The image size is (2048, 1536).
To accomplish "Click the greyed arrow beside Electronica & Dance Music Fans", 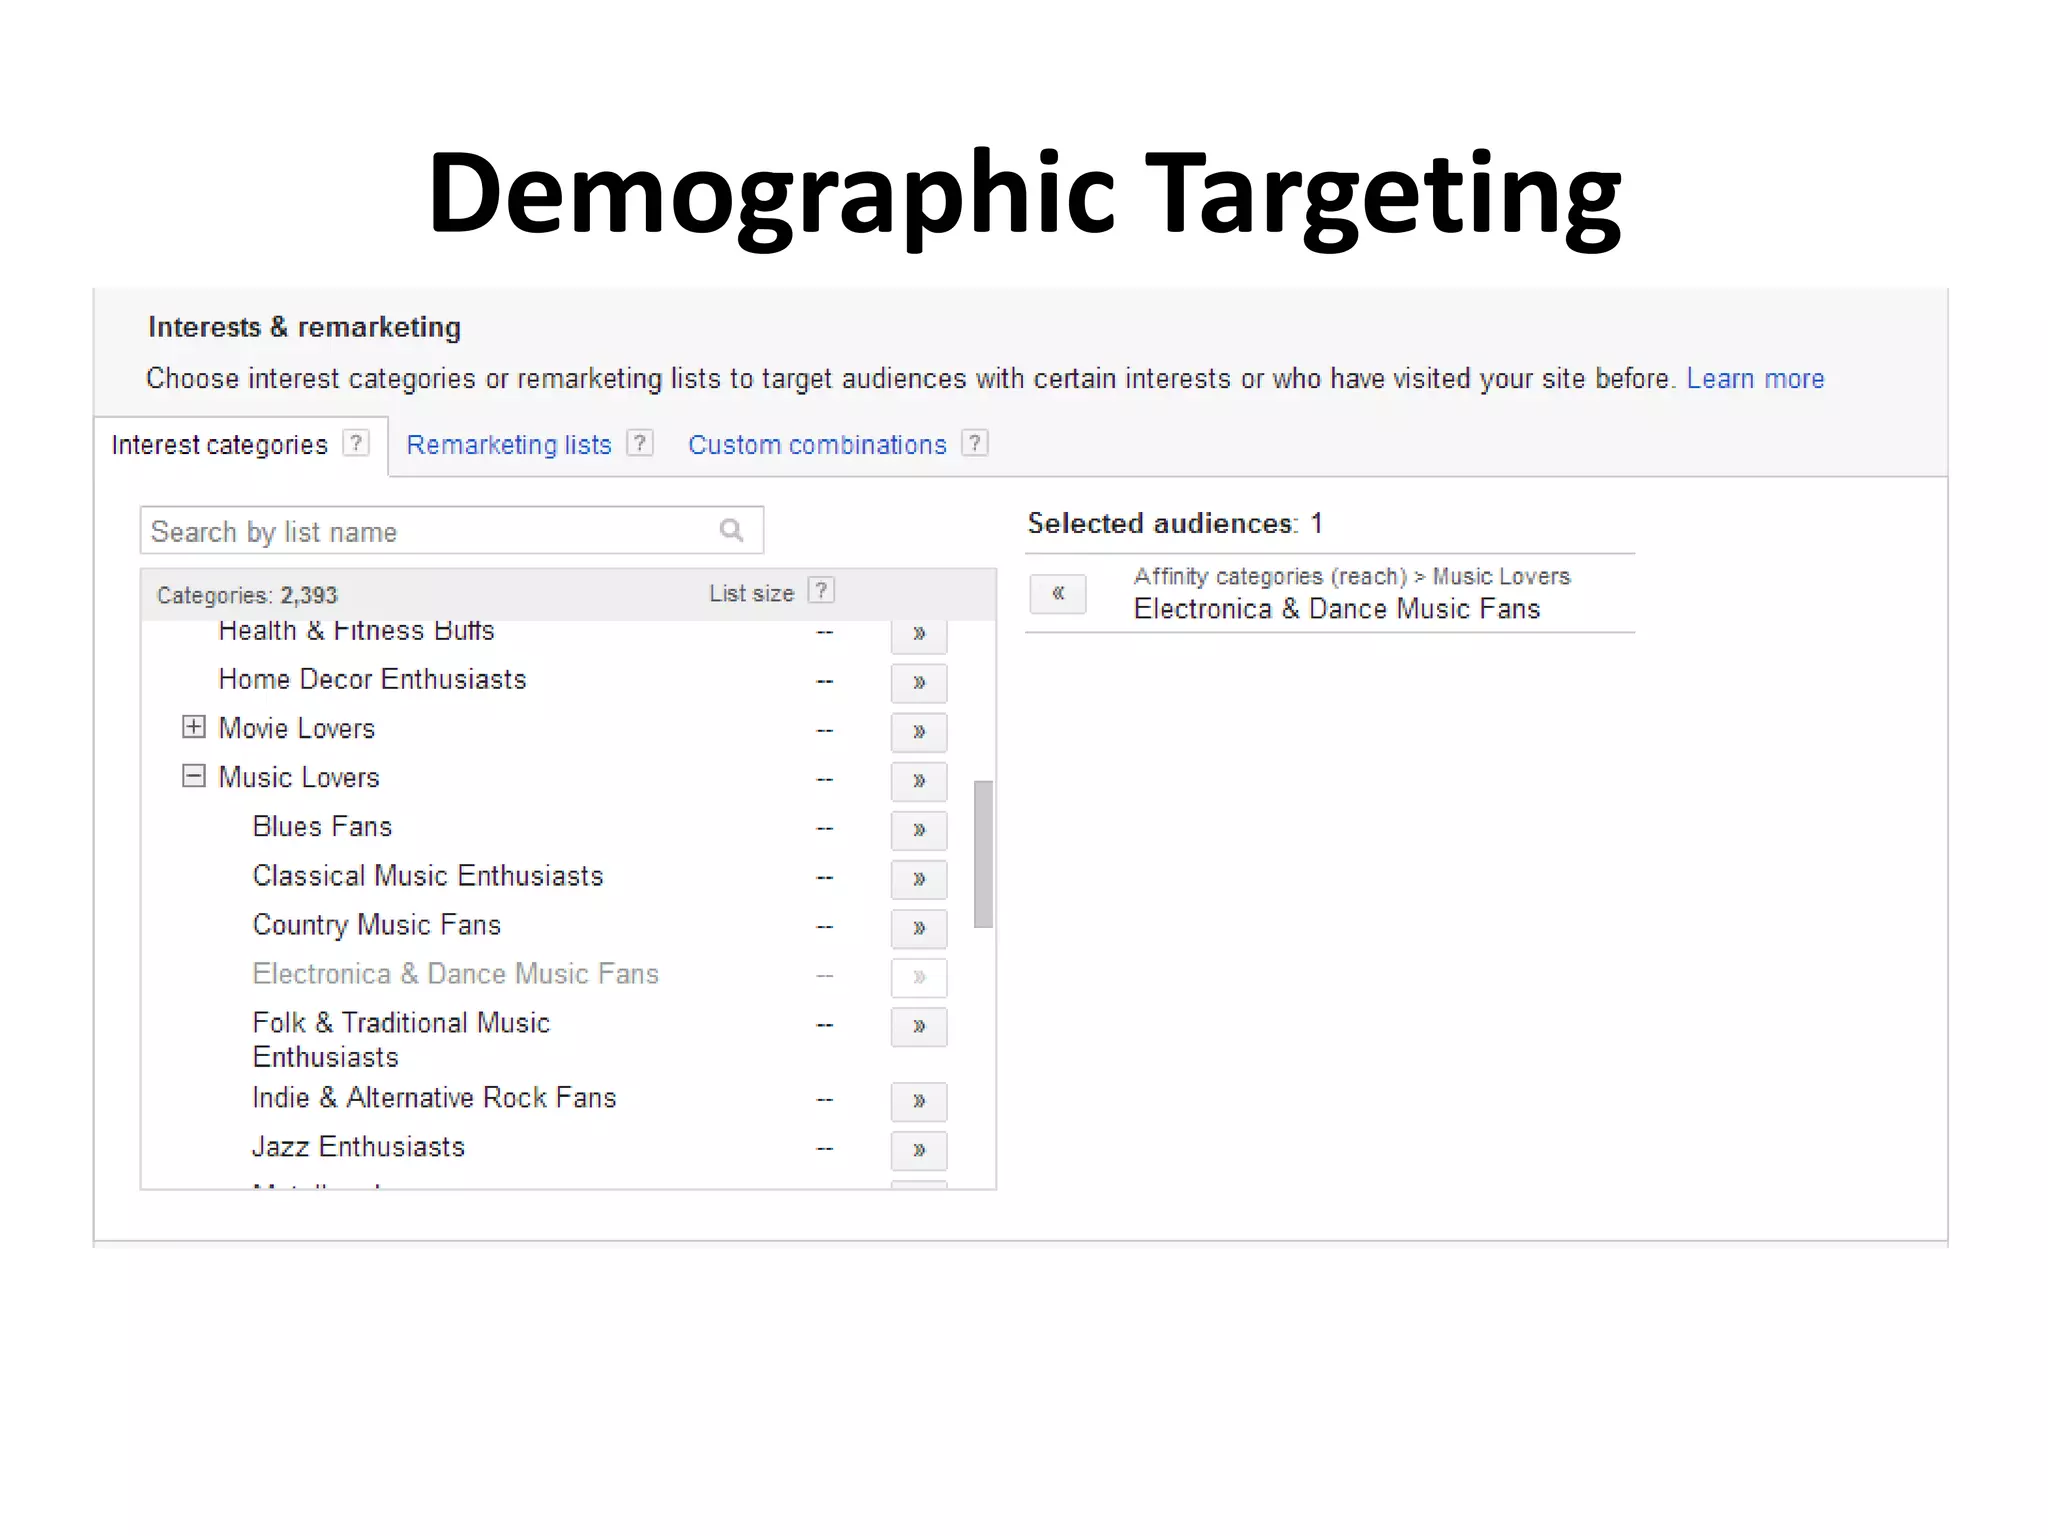I will (918, 977).
